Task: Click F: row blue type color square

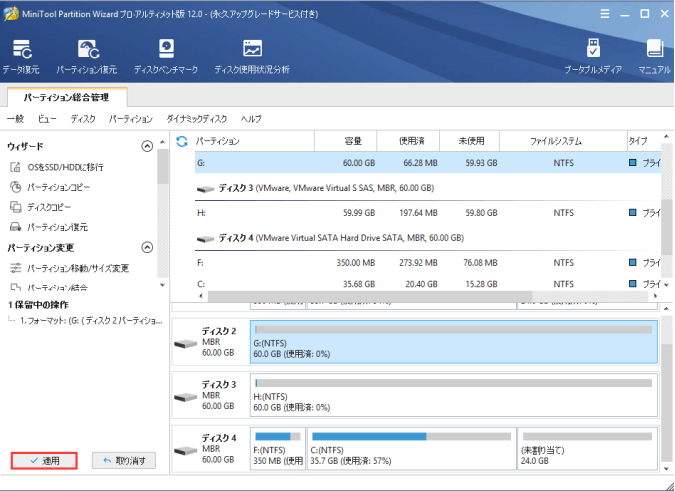Action: 632,262
